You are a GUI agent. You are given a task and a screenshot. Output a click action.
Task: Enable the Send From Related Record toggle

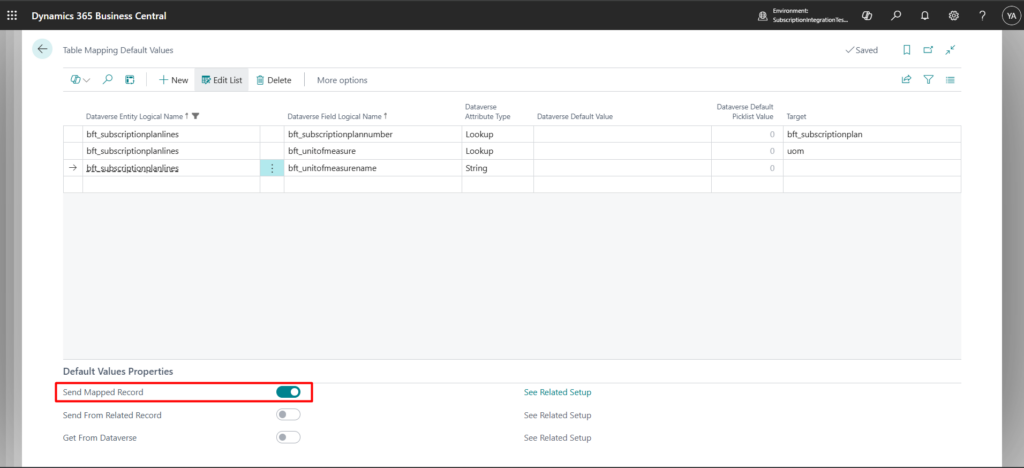(288, 415)
